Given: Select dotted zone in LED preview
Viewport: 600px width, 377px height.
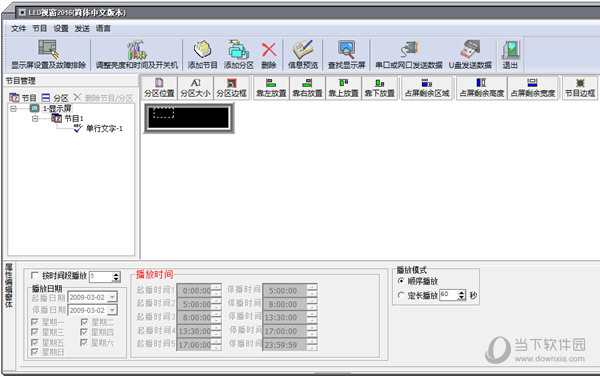Looking at the screenshot, I should coord(164,112).
